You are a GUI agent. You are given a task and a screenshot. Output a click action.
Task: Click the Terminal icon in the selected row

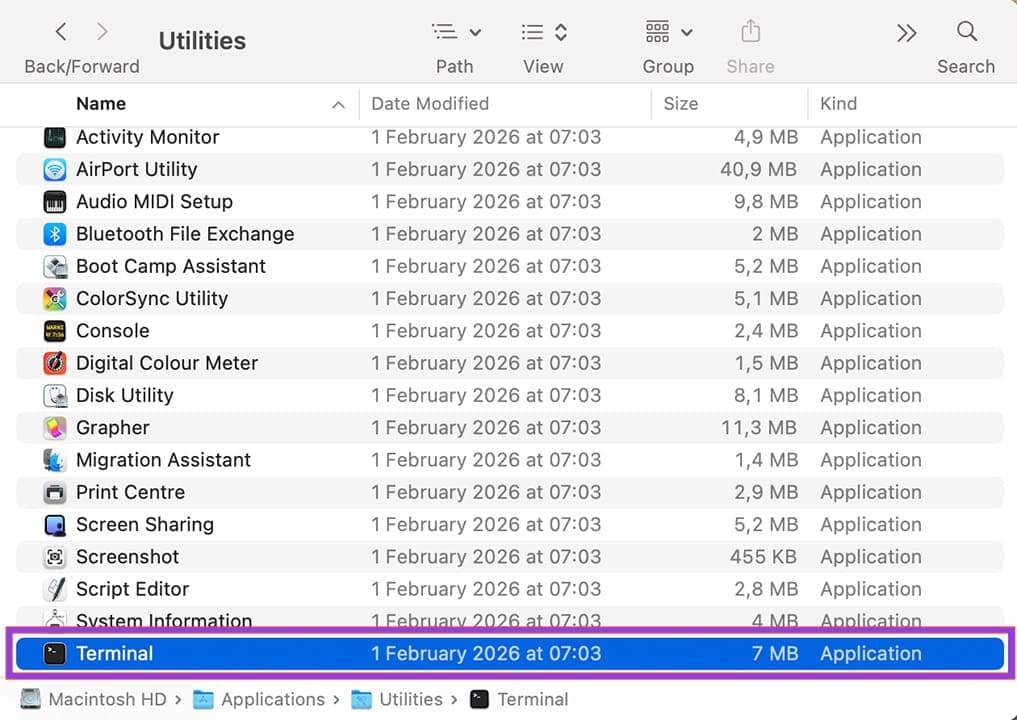[54, 654]
